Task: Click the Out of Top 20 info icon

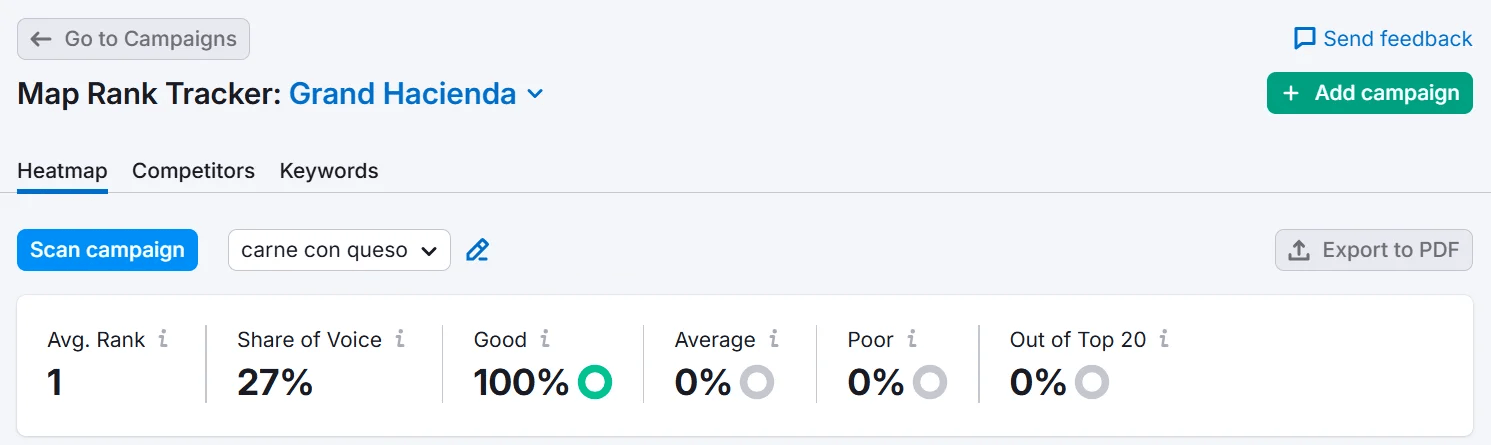Action: pos(1164,339)
